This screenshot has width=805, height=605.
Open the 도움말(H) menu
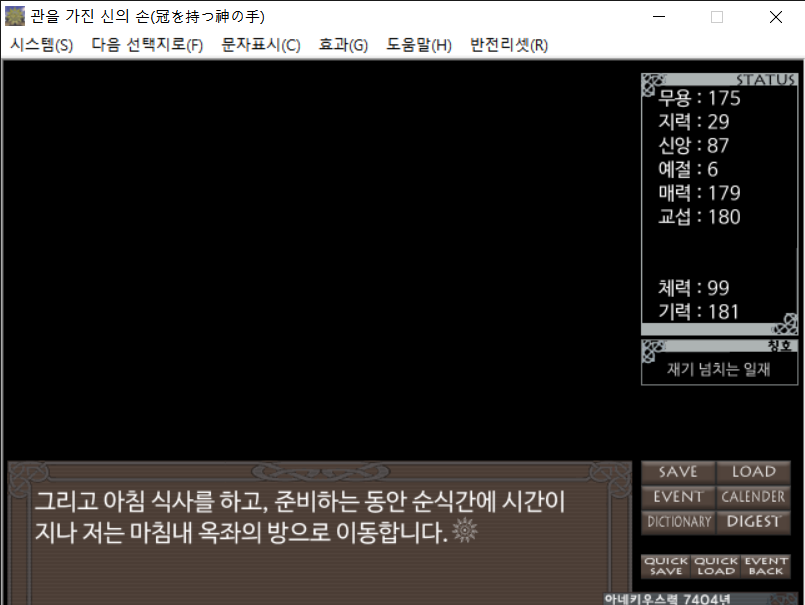[419, 45]
